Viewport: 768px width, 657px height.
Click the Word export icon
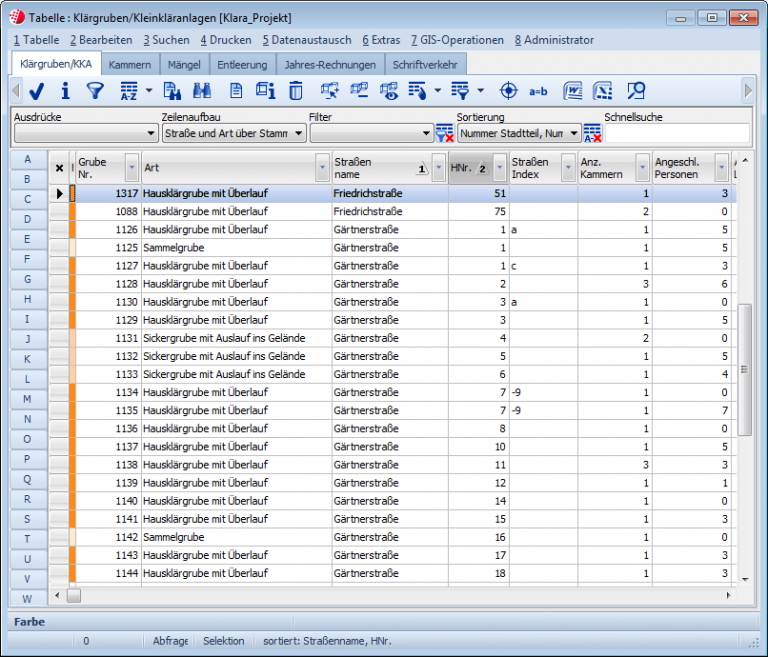[x=573, y=91]
